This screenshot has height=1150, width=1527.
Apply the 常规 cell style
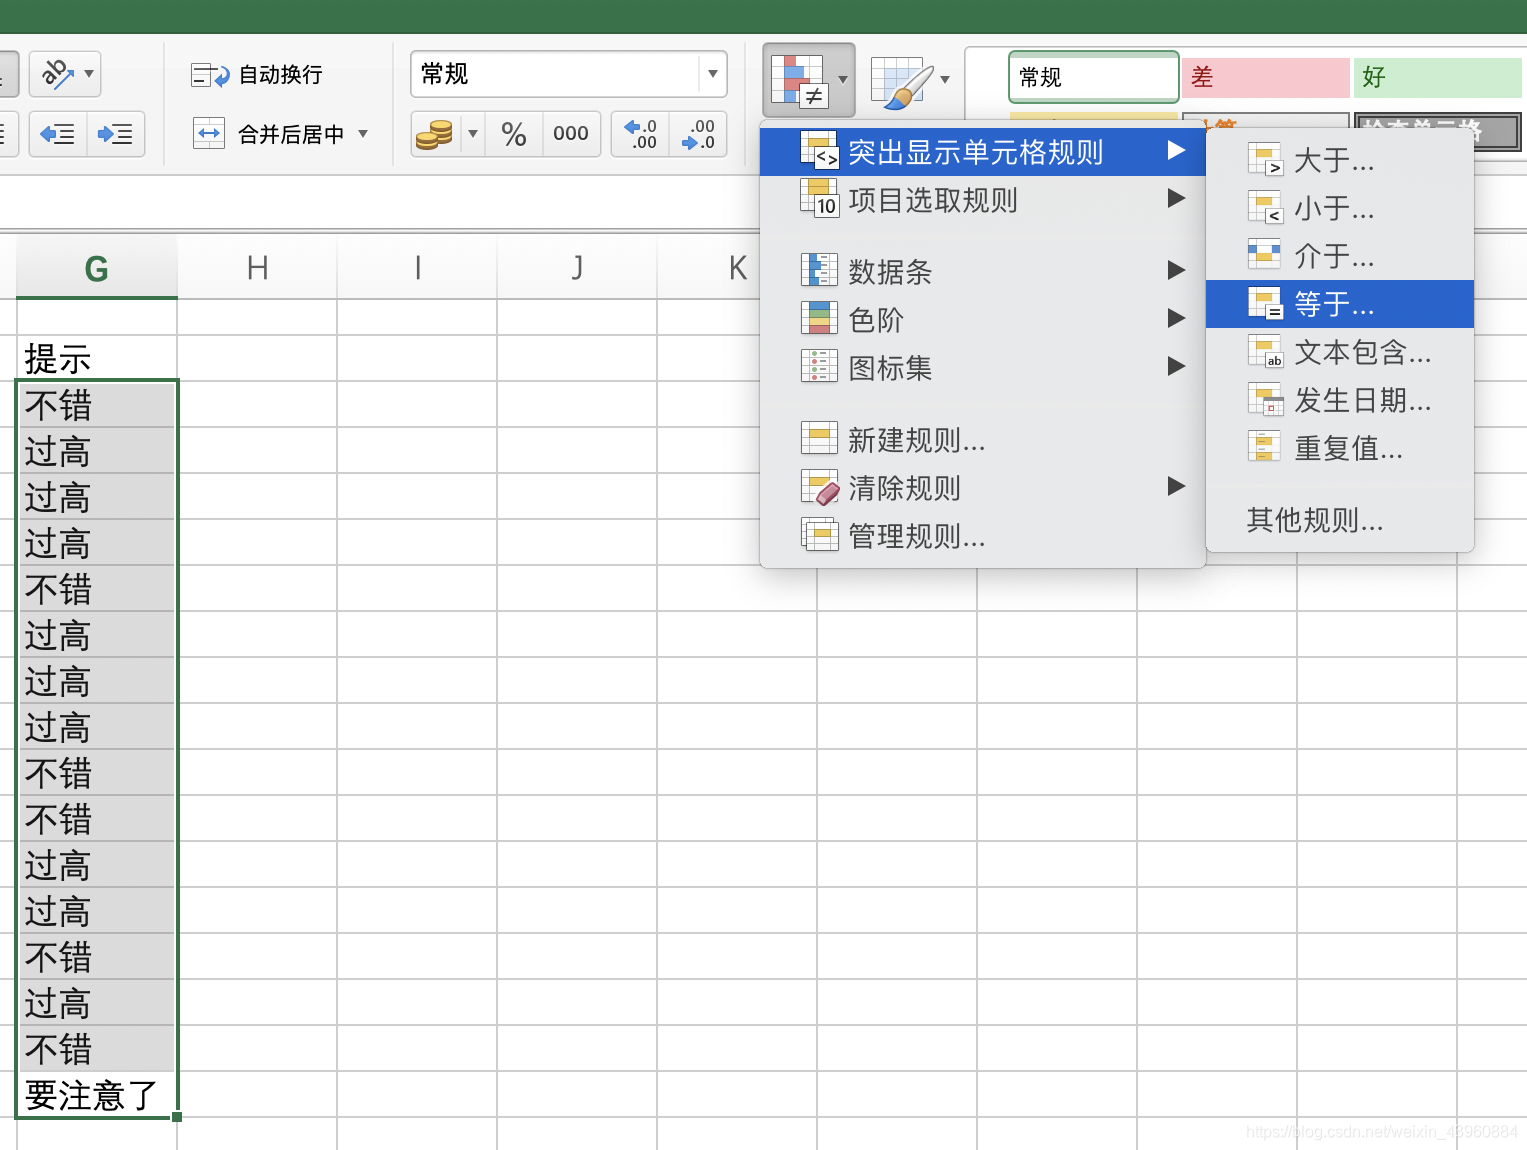pos(1093,77)
